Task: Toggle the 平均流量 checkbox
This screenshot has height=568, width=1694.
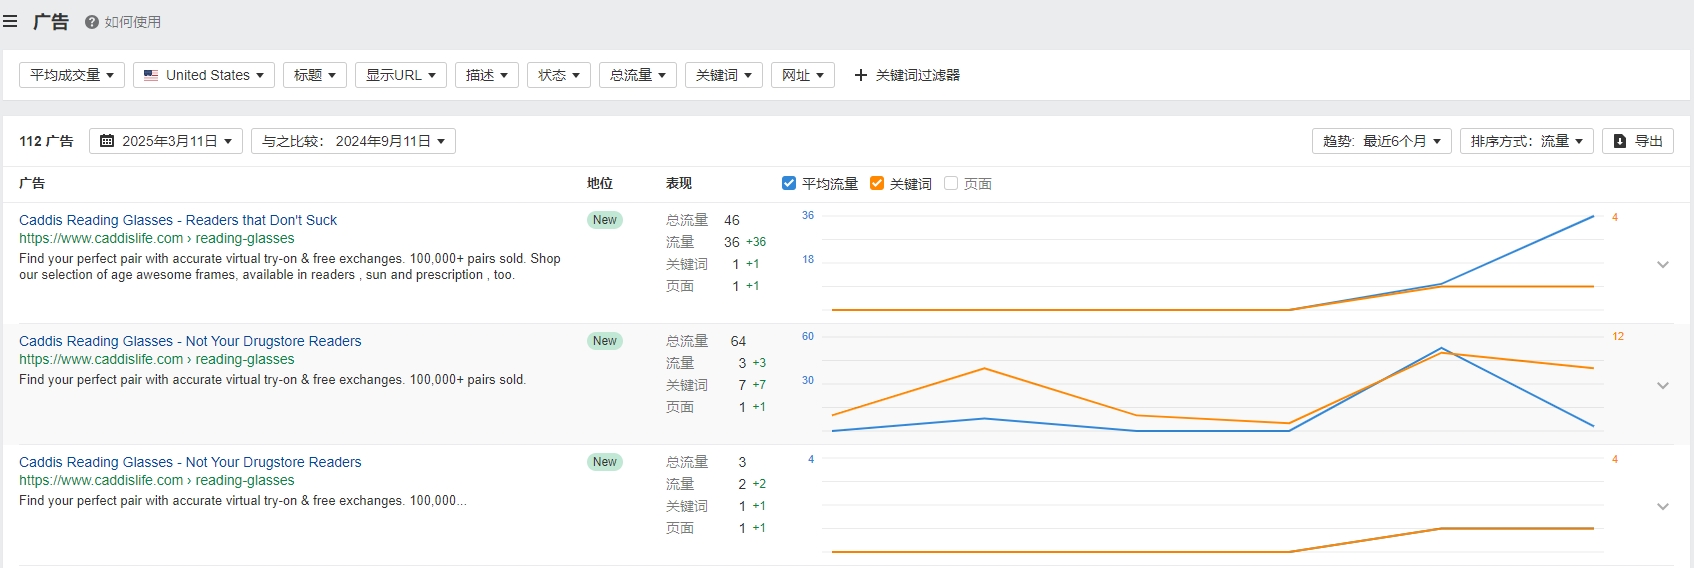Action: pyautogui.click(x=789, y=183)
